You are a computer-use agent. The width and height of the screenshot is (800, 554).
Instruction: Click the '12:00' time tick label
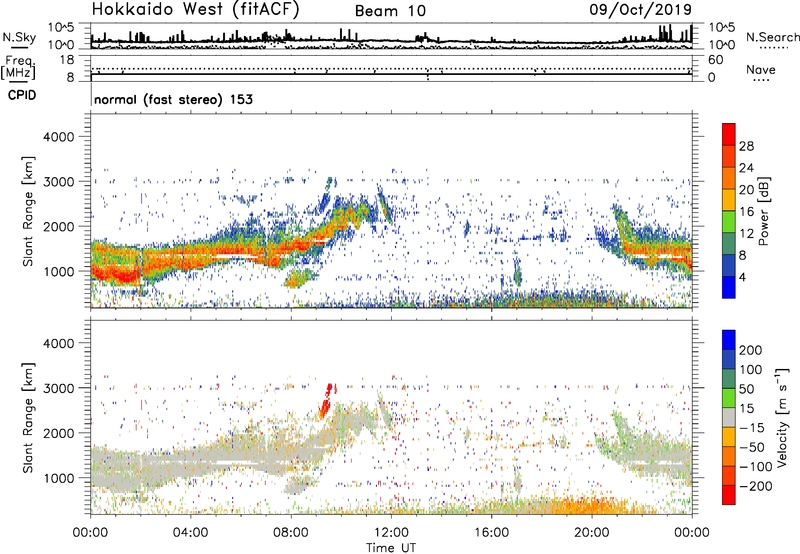[391, 533]
